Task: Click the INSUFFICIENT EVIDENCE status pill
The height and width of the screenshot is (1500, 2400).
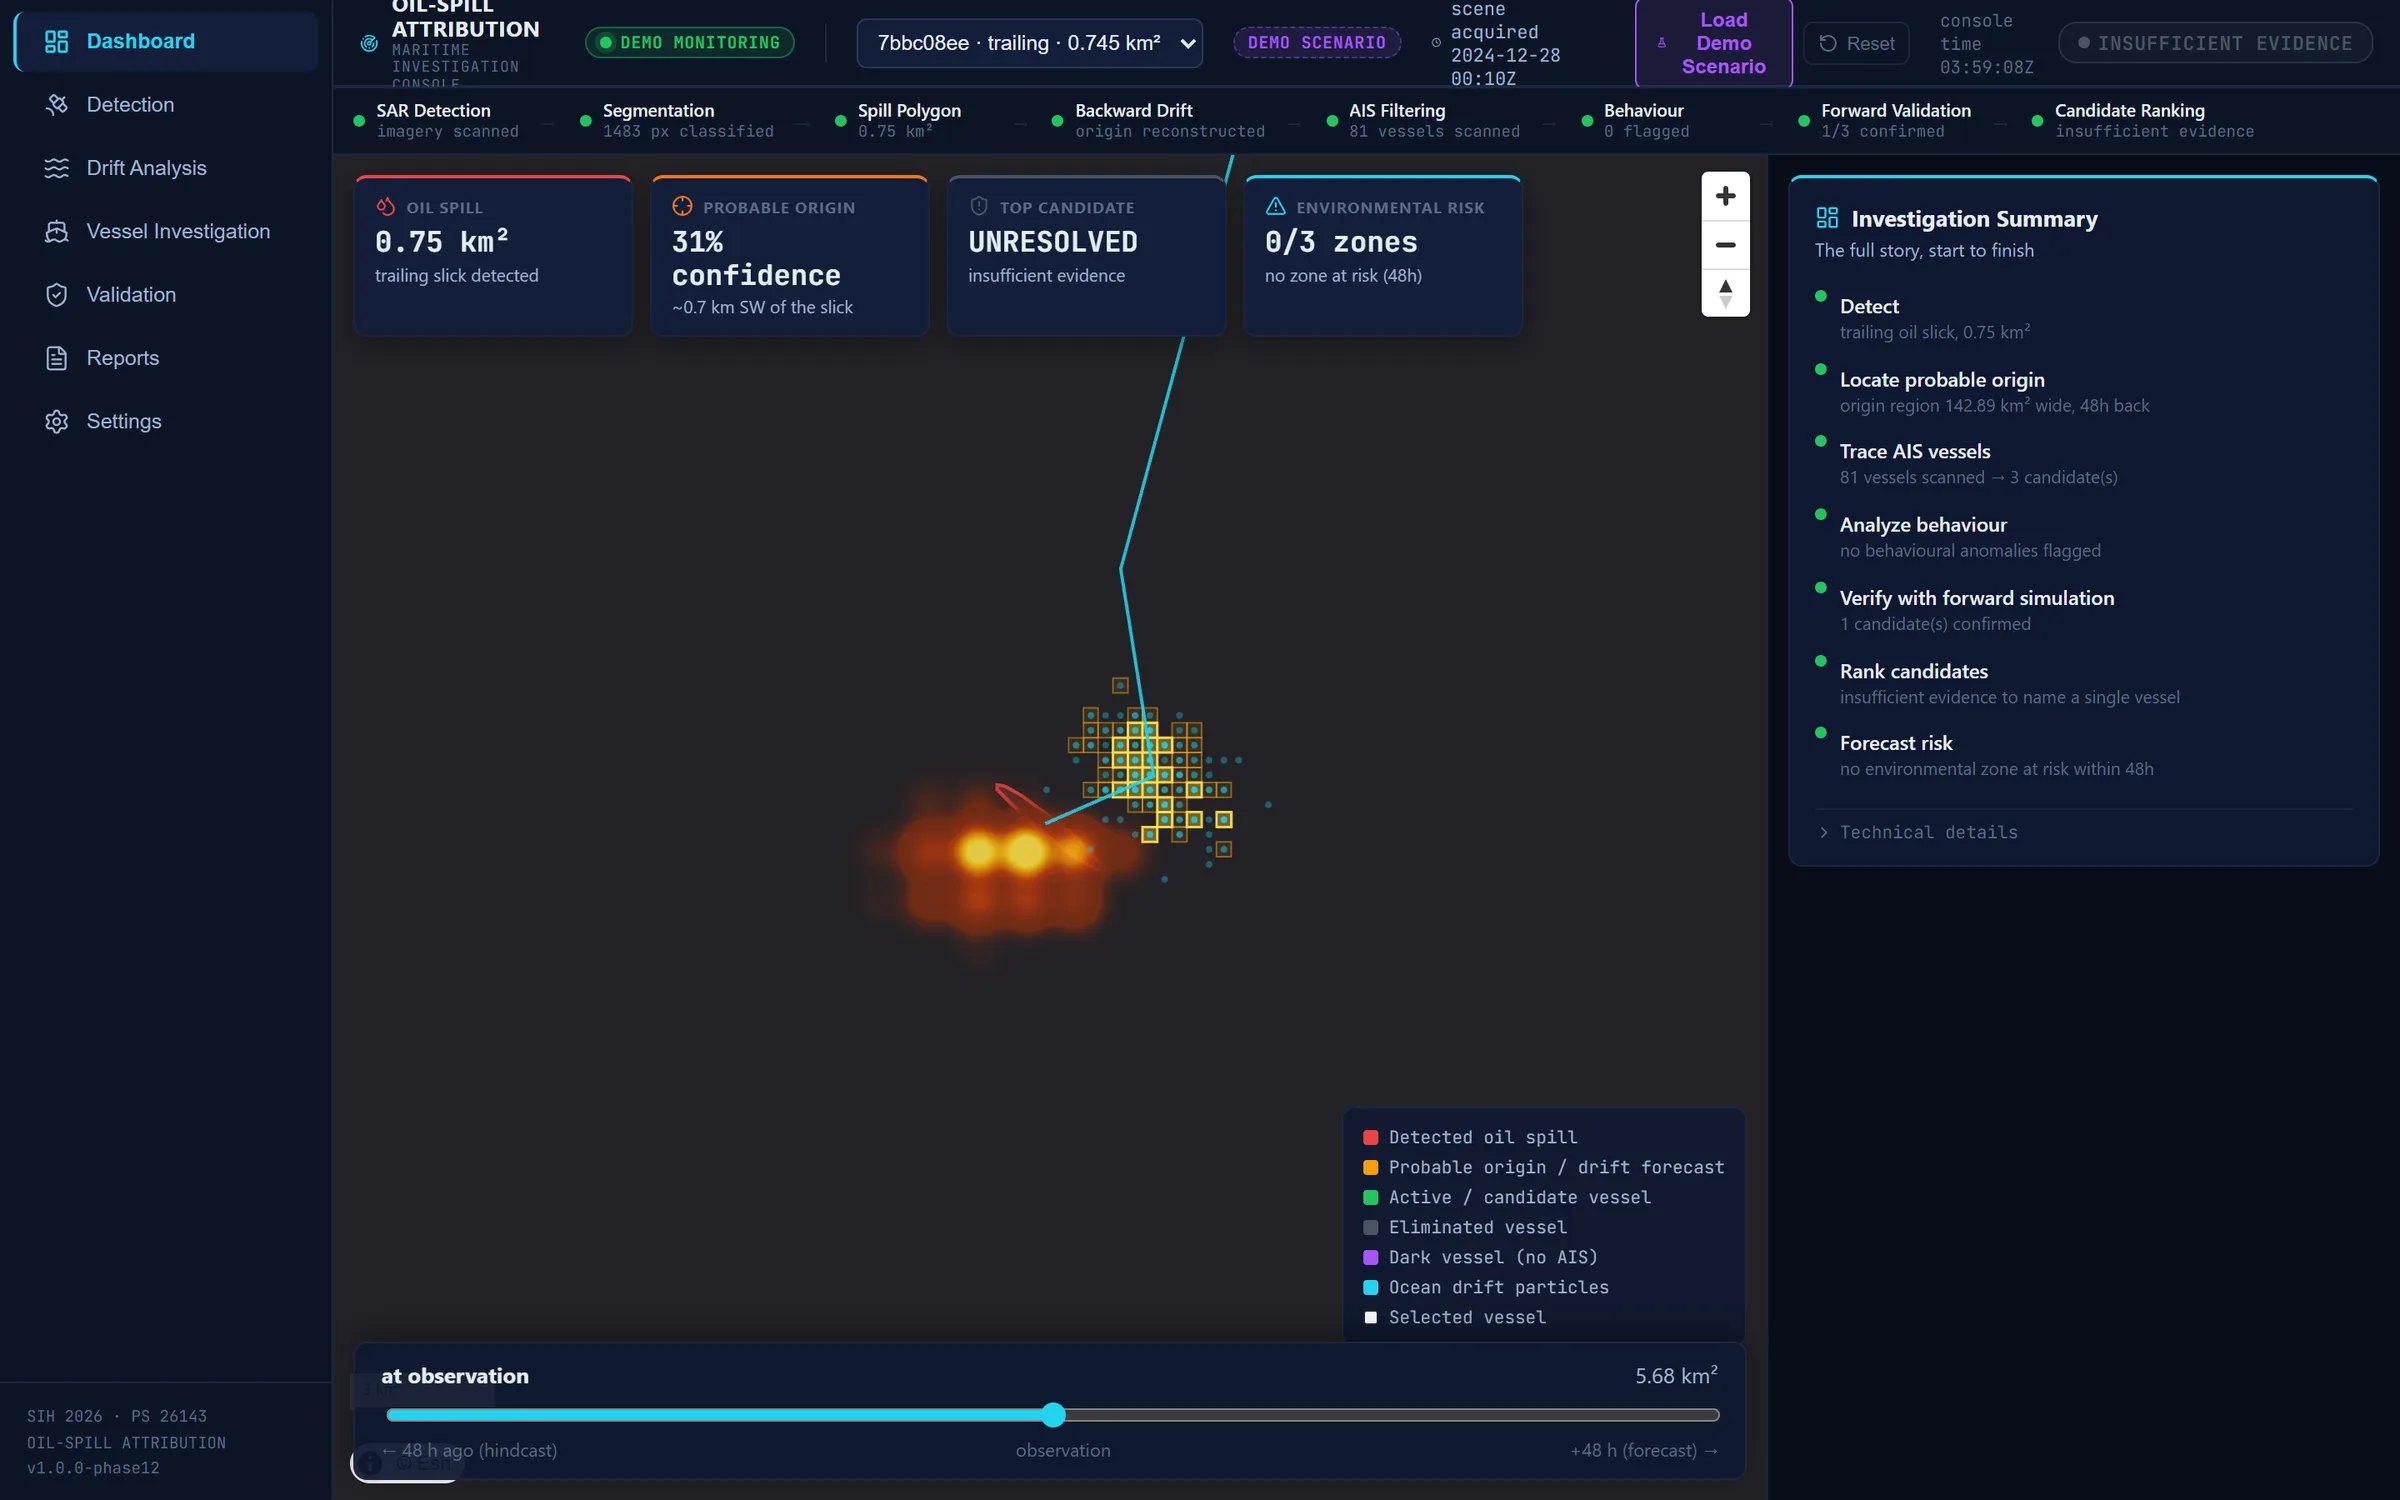Action: (x=2215, y=43)
